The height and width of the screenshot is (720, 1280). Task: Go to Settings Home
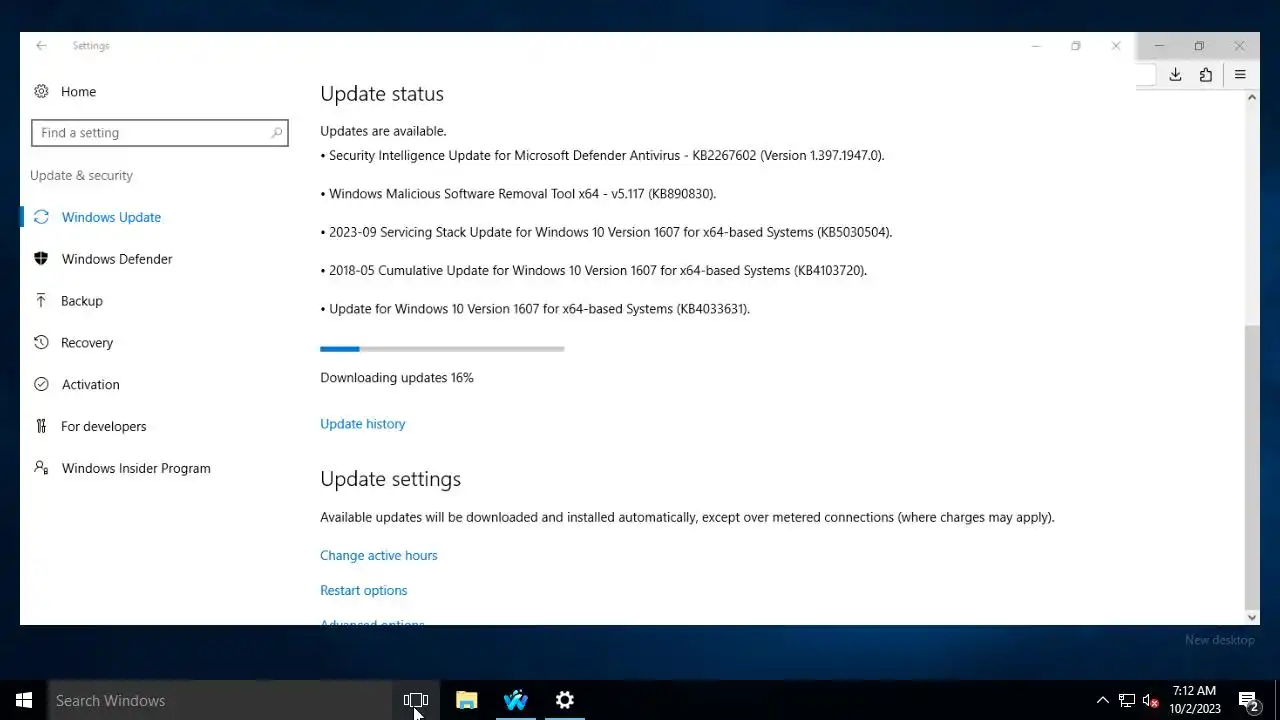pos(78,91)
